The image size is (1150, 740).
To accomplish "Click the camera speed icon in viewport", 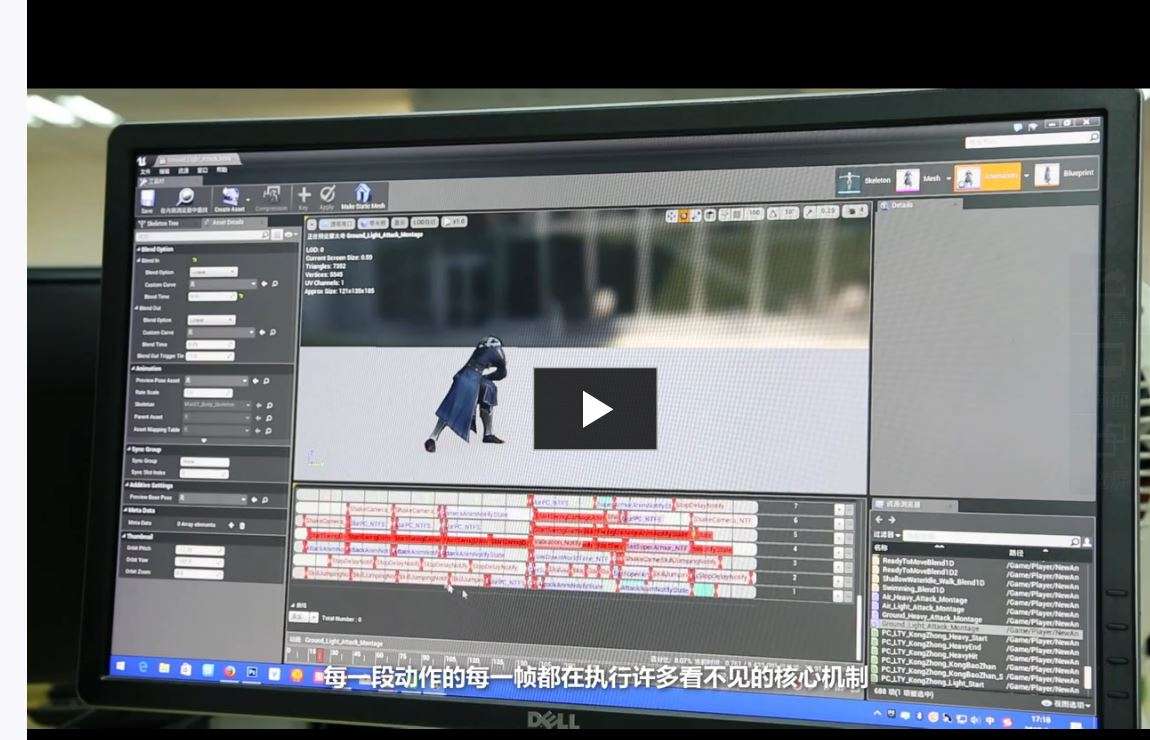I will [x=853, y=211].
